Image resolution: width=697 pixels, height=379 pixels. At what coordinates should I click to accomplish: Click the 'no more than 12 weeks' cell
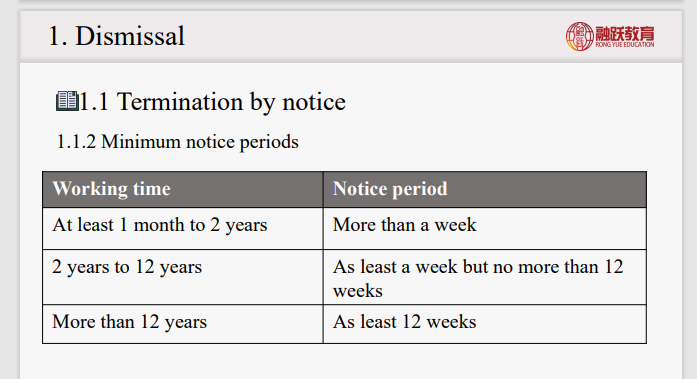485,277
